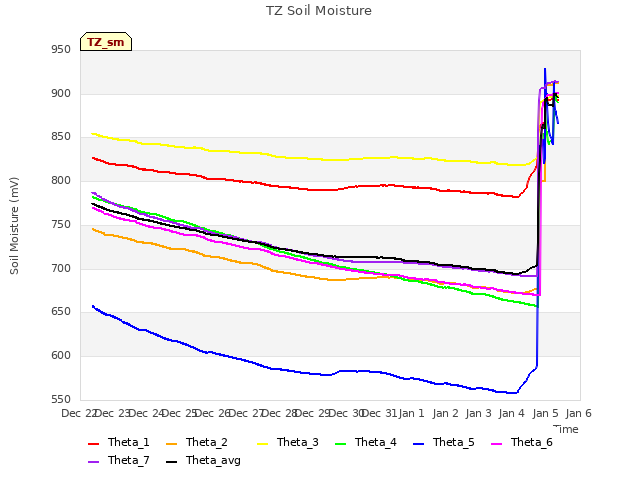The image size is (640, 480).
Task: Click the Jan 1 x-axis date label
Action: click(412, 413)
